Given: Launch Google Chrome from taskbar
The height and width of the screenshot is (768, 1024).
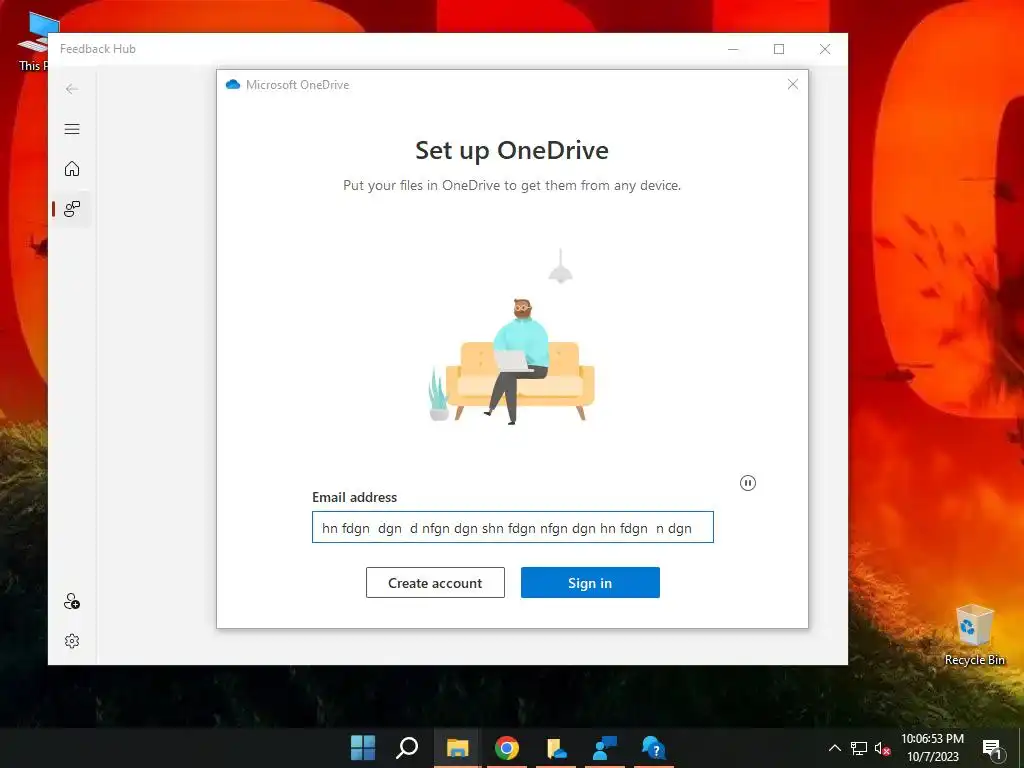Looking at the screenshot, I should pos(507,748).
